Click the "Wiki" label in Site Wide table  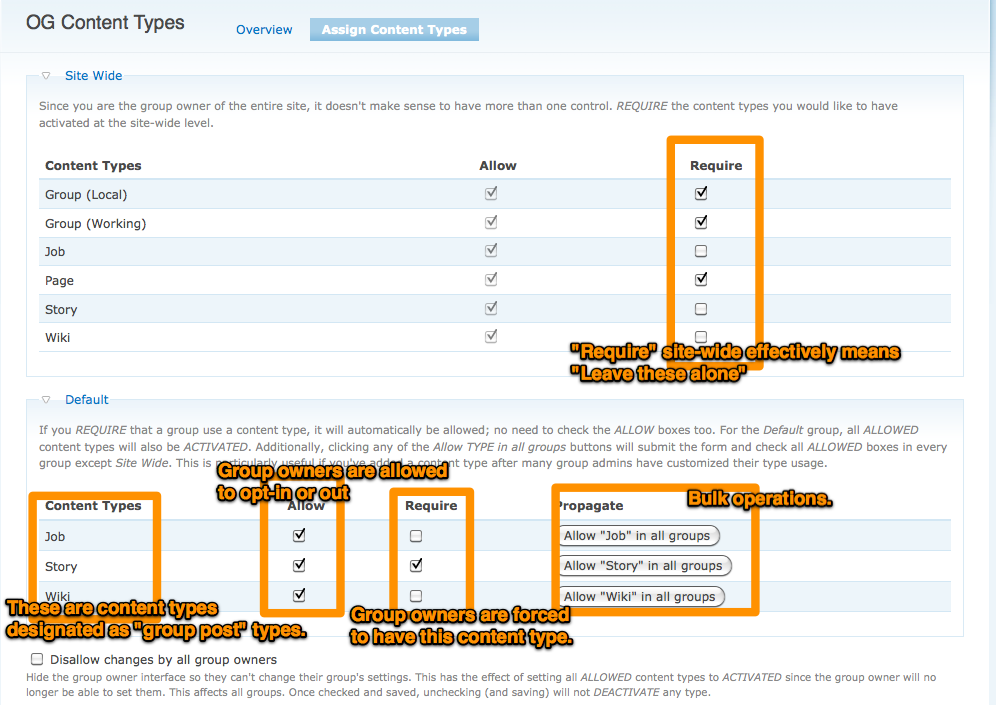(x=57, y=337)
